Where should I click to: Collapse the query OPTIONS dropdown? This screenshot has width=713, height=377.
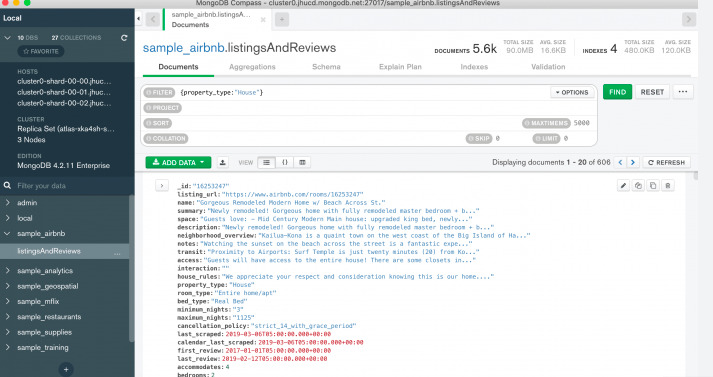point(572,92)
